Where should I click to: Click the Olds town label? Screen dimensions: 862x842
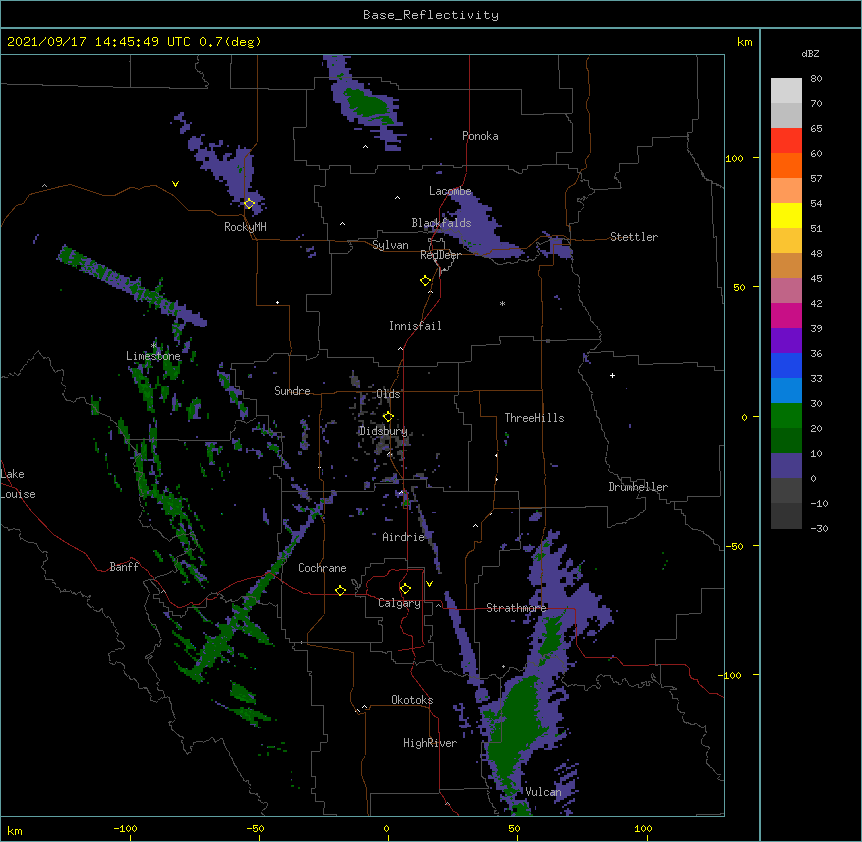388,394
